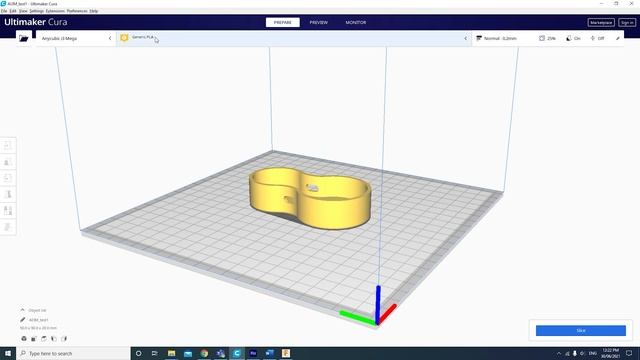Image resolution: width=640 pixels, height=360 pixels.
Task: Switch to the MONITOR stage tab
Action: tap(356, 22)
